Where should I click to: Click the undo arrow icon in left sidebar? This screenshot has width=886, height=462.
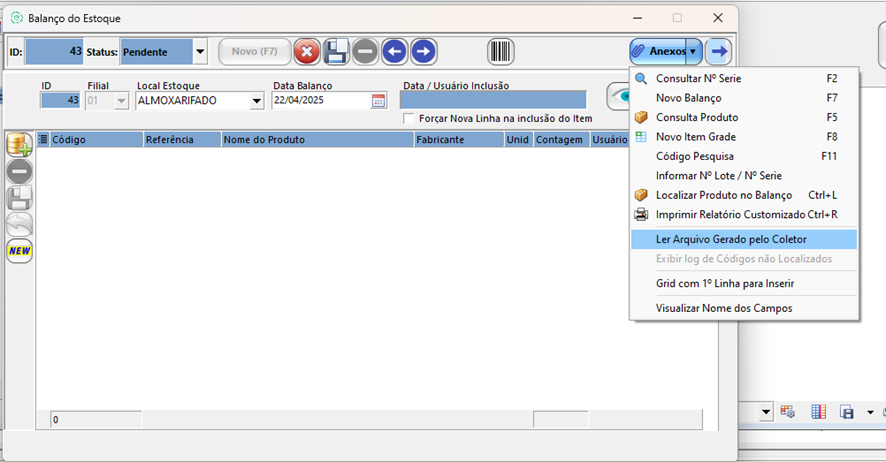19,225
